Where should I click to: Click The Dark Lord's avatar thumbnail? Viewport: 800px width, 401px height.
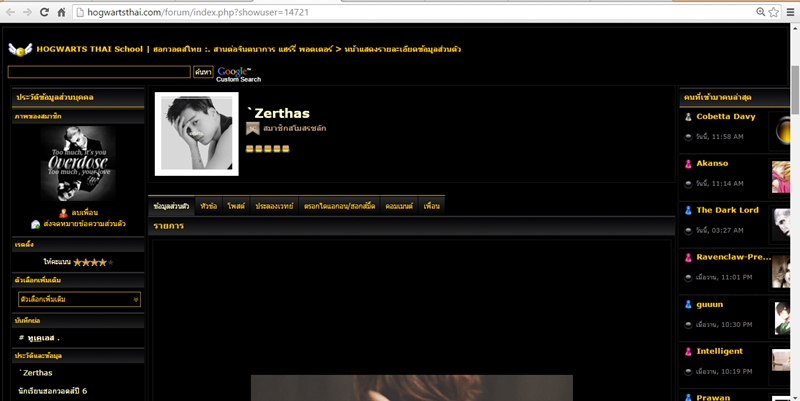point(781,223)
